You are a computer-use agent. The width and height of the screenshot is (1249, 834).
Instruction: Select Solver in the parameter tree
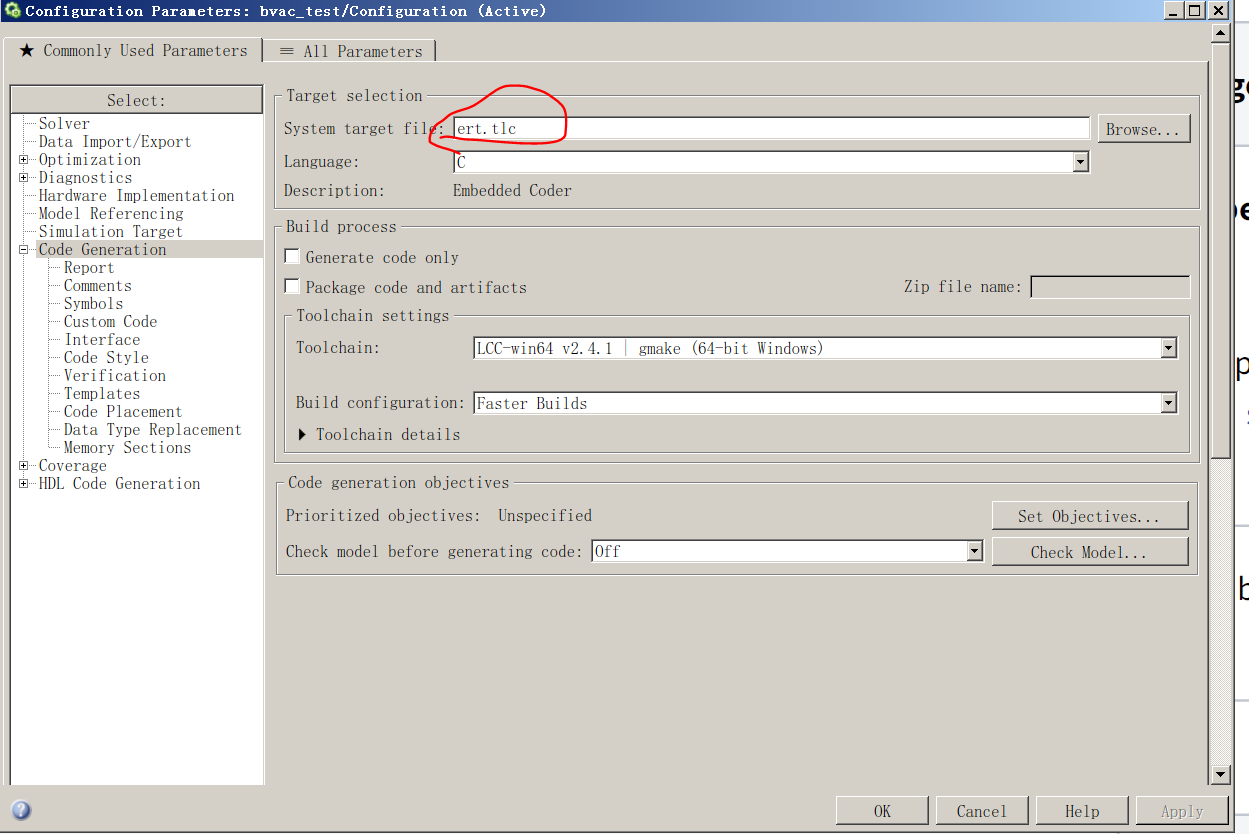coord(63,123)
